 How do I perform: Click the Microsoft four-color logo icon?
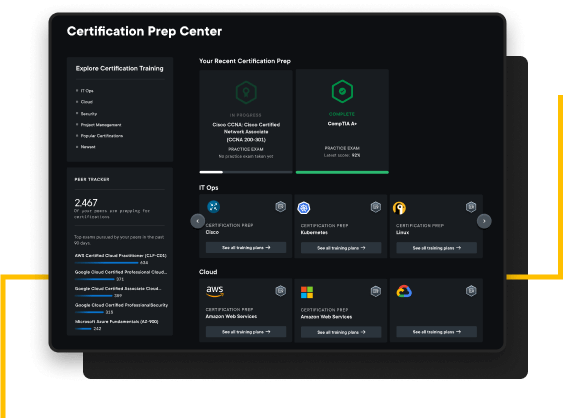tap(307, 292)
